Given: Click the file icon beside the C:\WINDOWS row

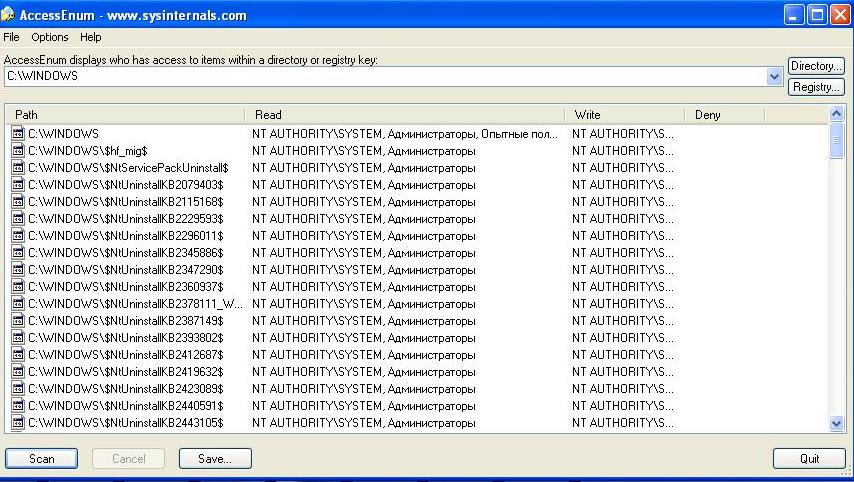Looking at the screenshot, I should 18,133.
